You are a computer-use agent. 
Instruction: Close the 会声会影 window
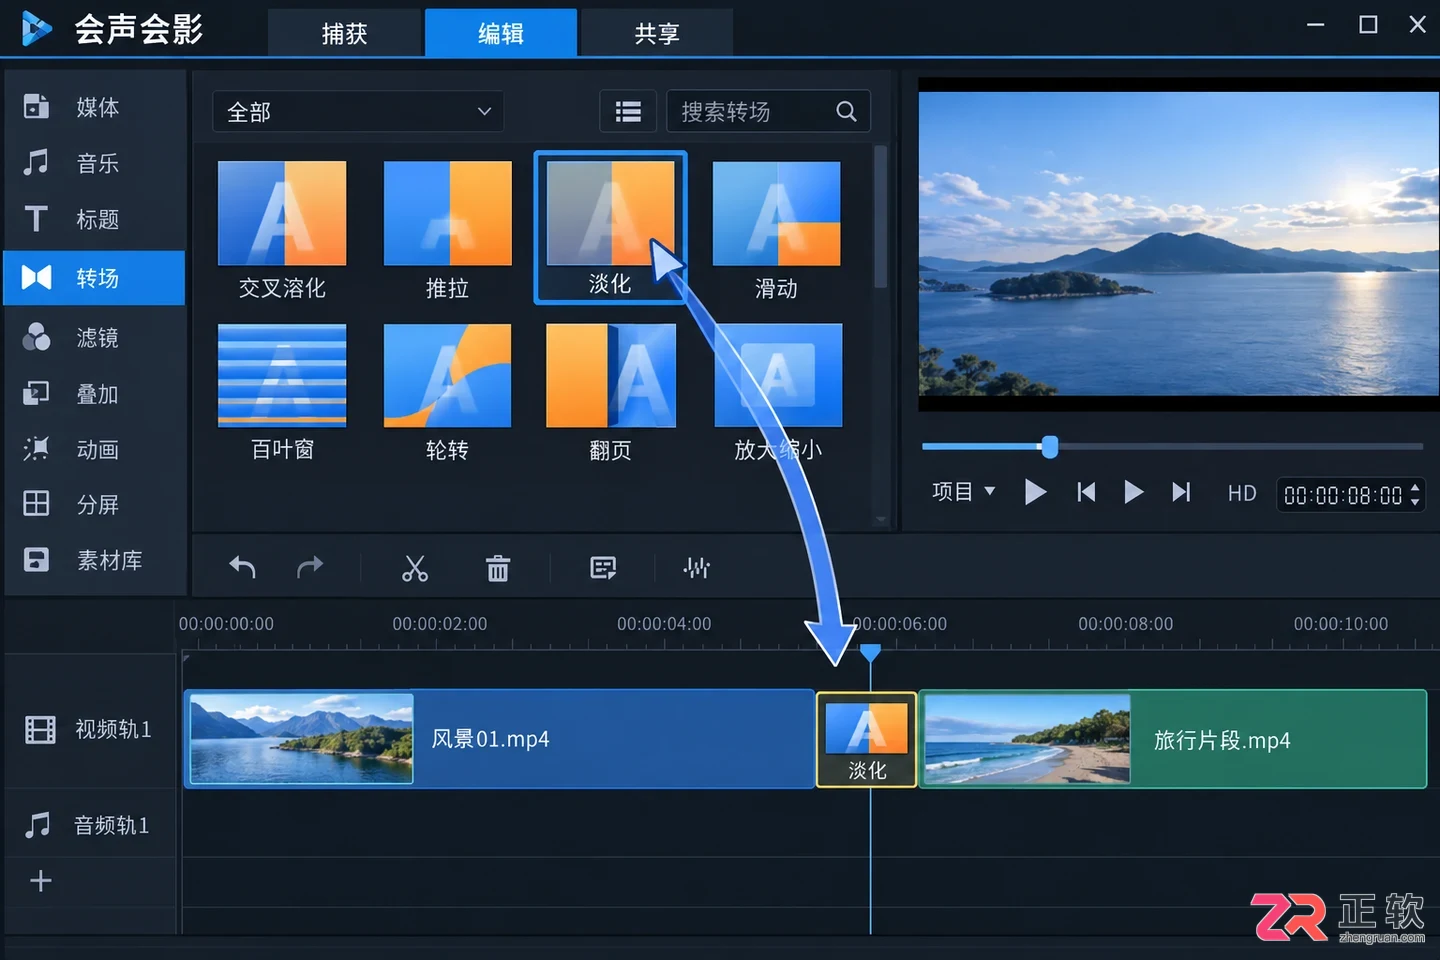click(1418, 25)
